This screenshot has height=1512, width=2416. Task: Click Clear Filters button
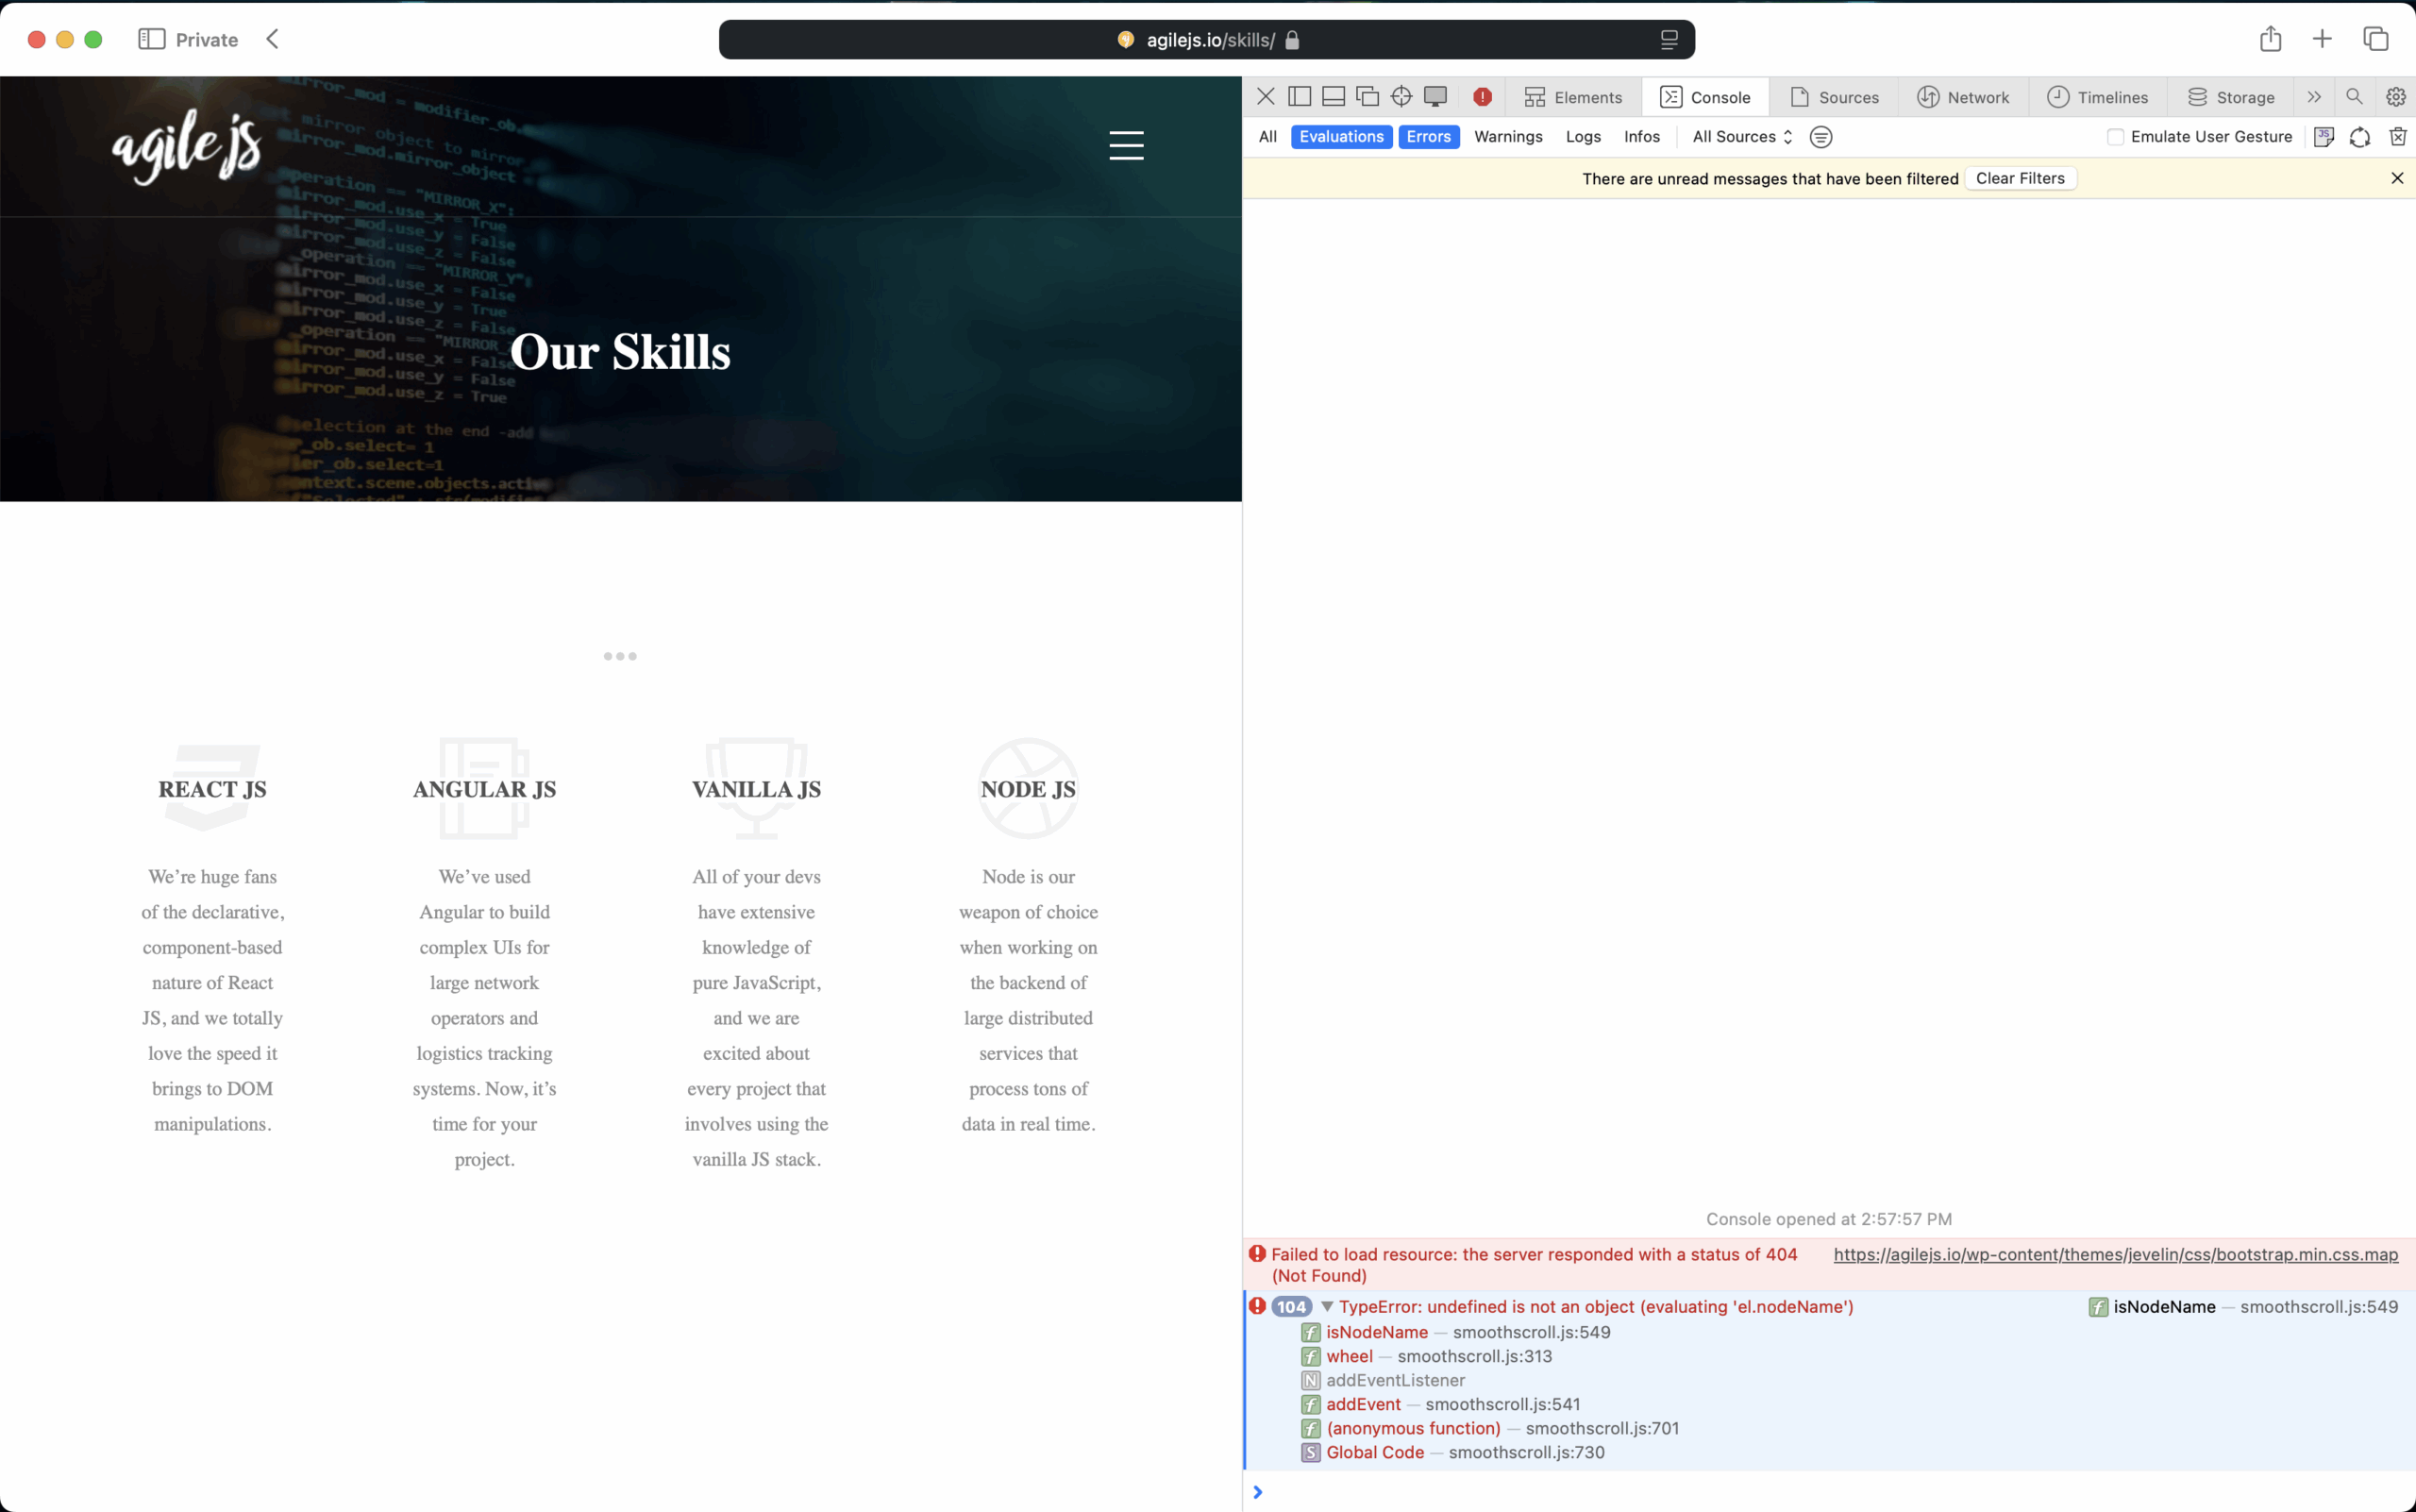[2019, 178]
